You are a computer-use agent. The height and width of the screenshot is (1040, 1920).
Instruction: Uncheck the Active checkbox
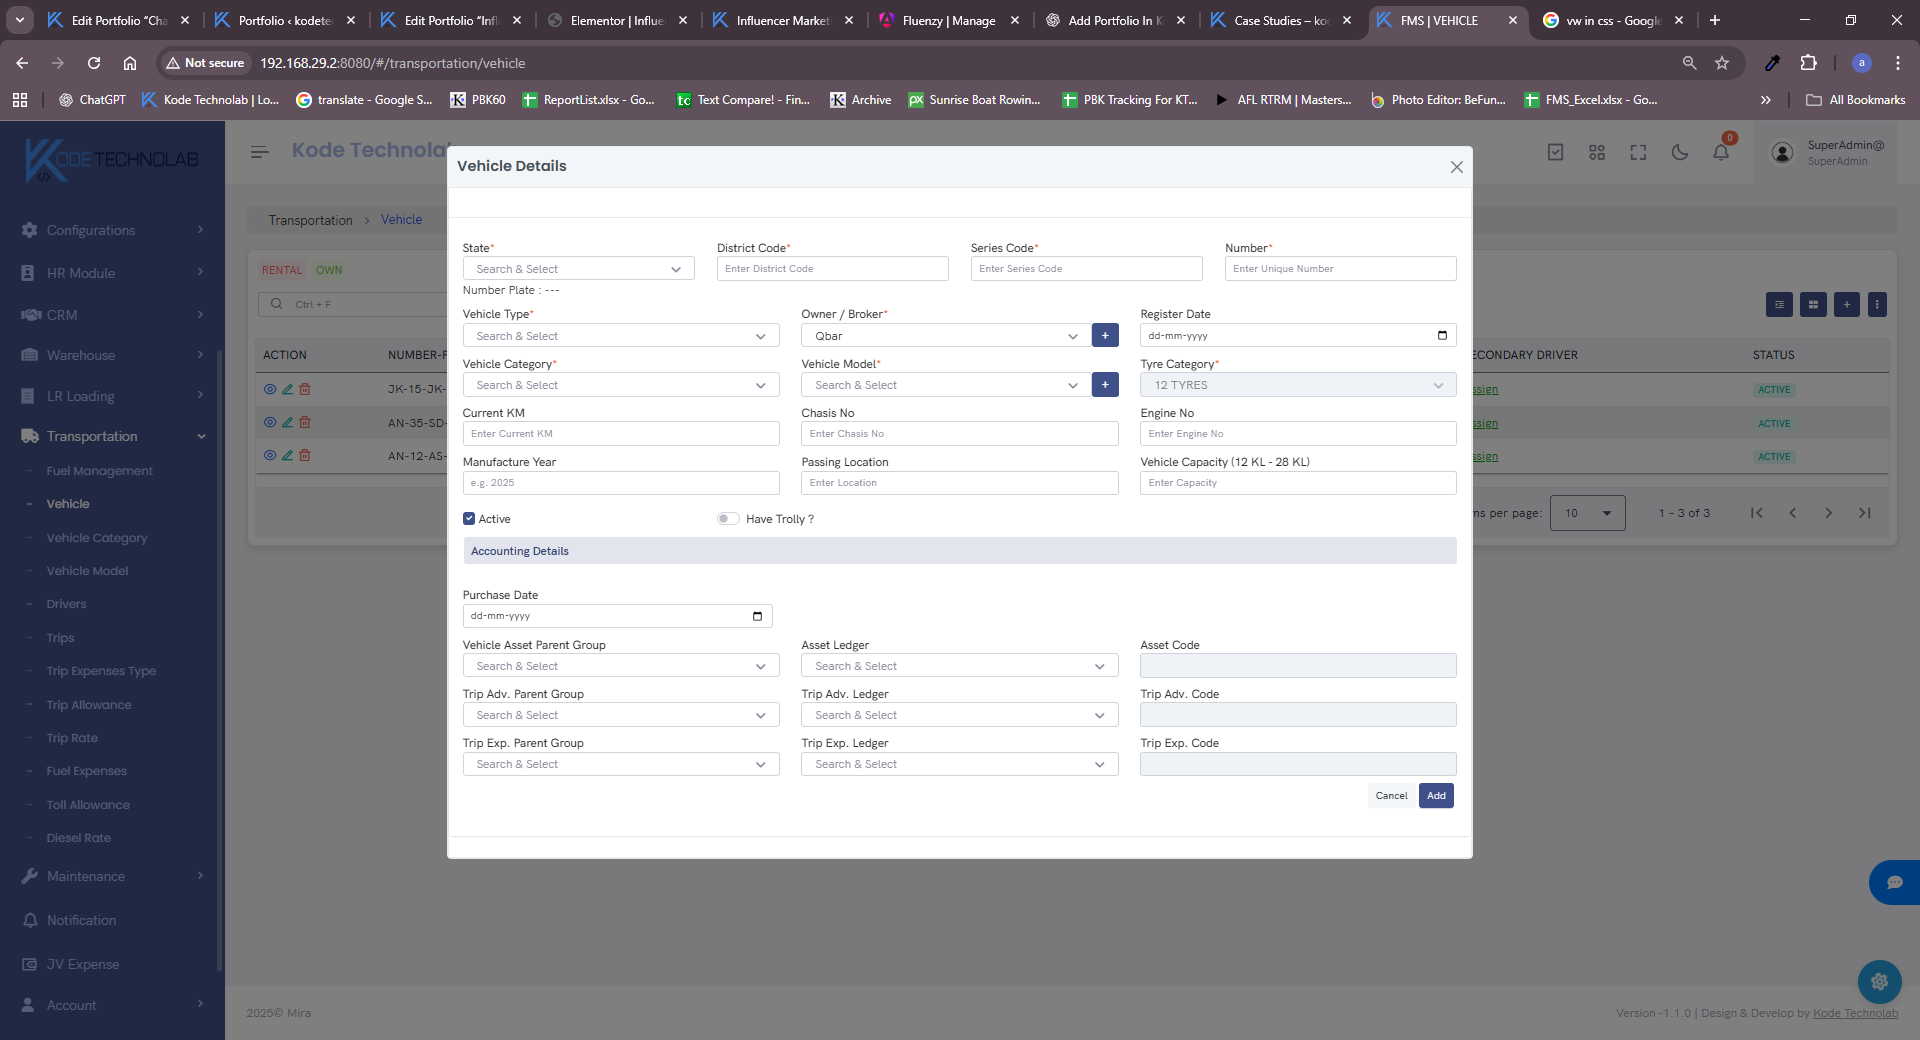click(469, 519)
